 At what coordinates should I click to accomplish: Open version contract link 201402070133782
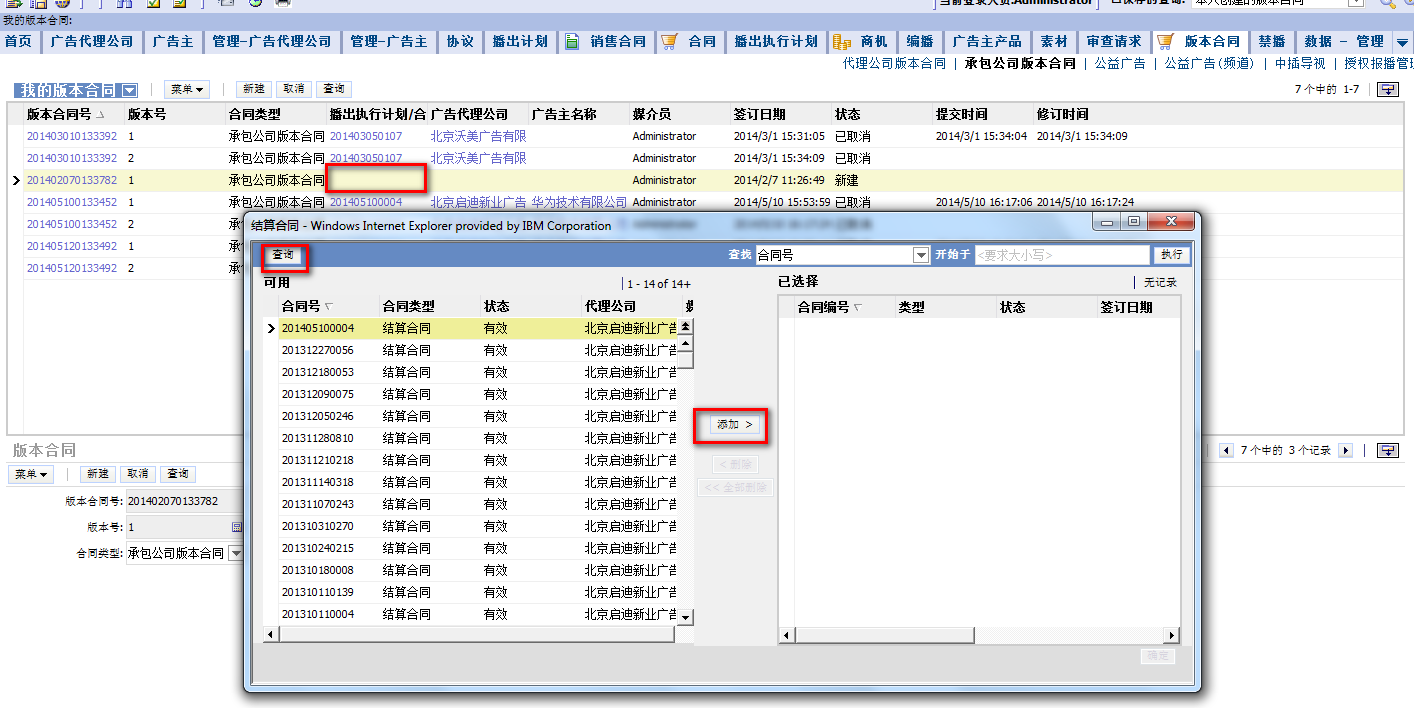tap(71, 180)
